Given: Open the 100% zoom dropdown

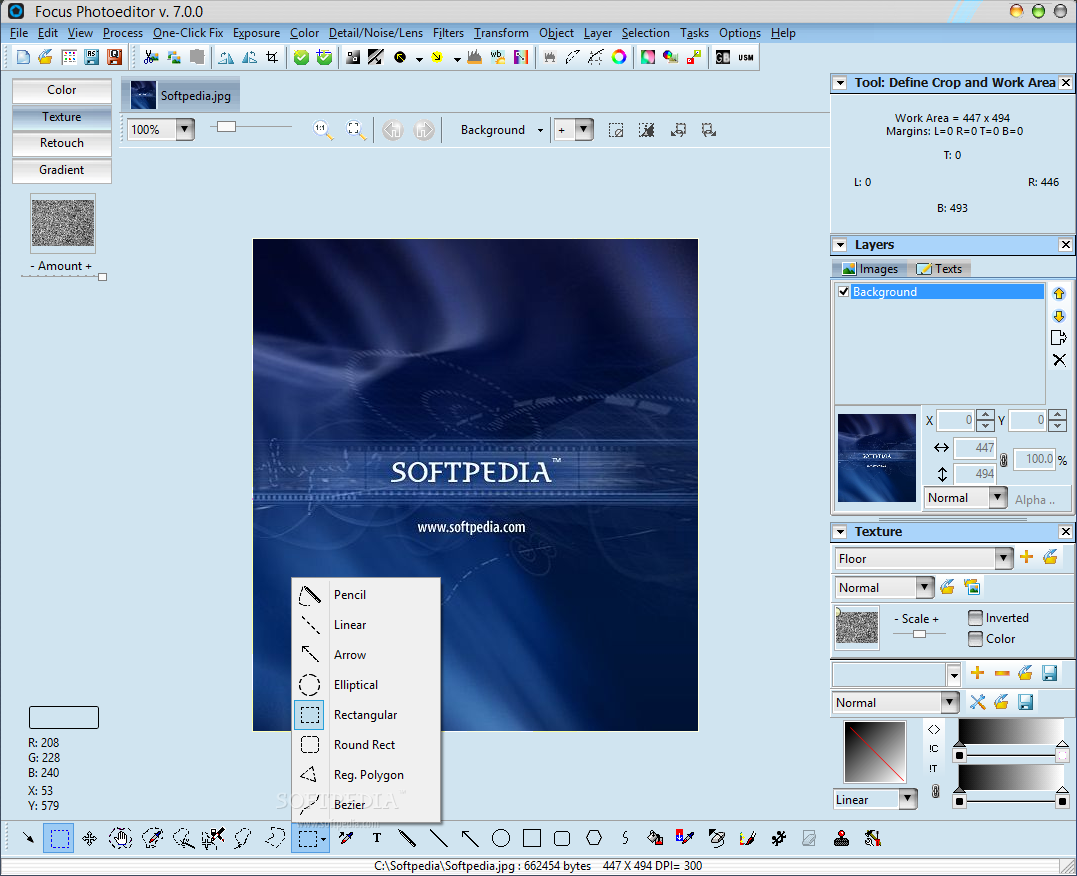Looking at the screenshot, I should tap(185, 129).
